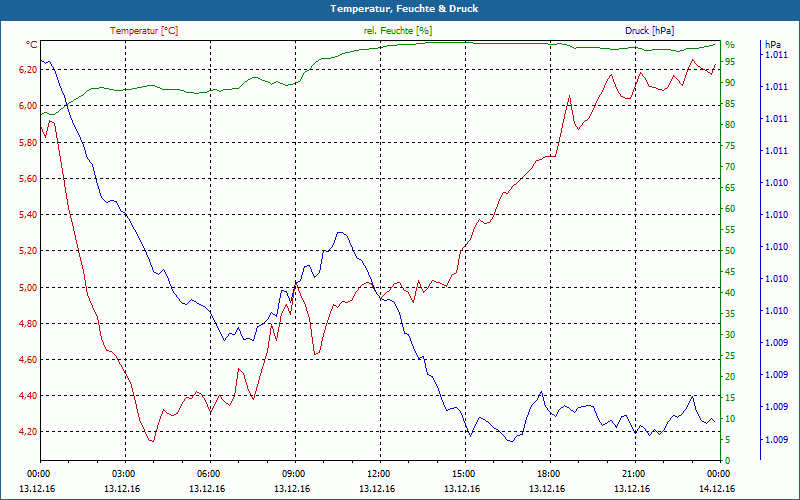Screen dimensions: 800x500
Task: Click humidity axis value "15"
Action: coord(730,398)
